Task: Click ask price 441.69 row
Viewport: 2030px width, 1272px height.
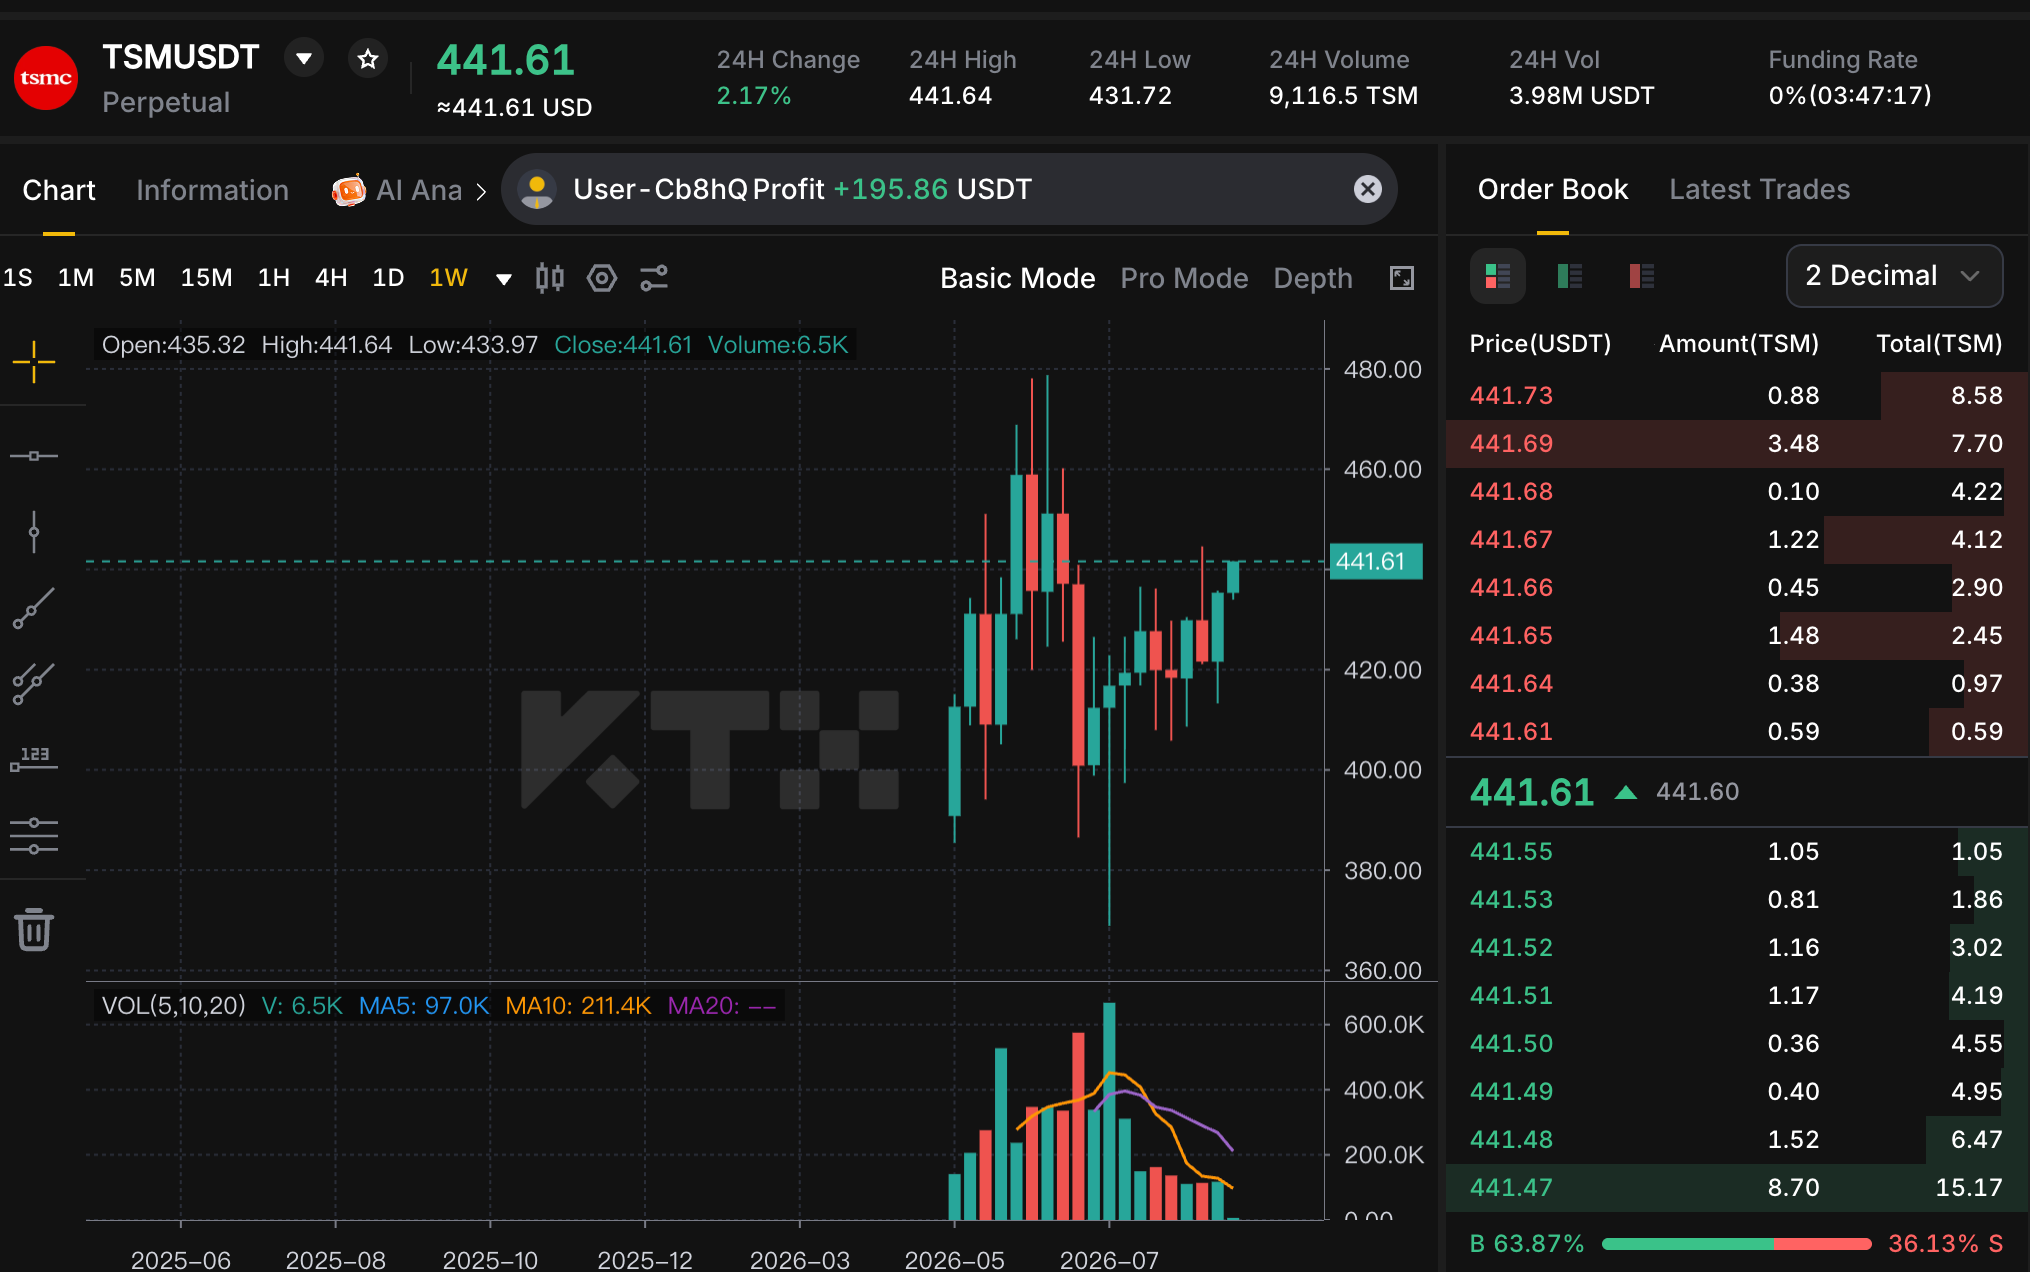Action: [1737, 443]
